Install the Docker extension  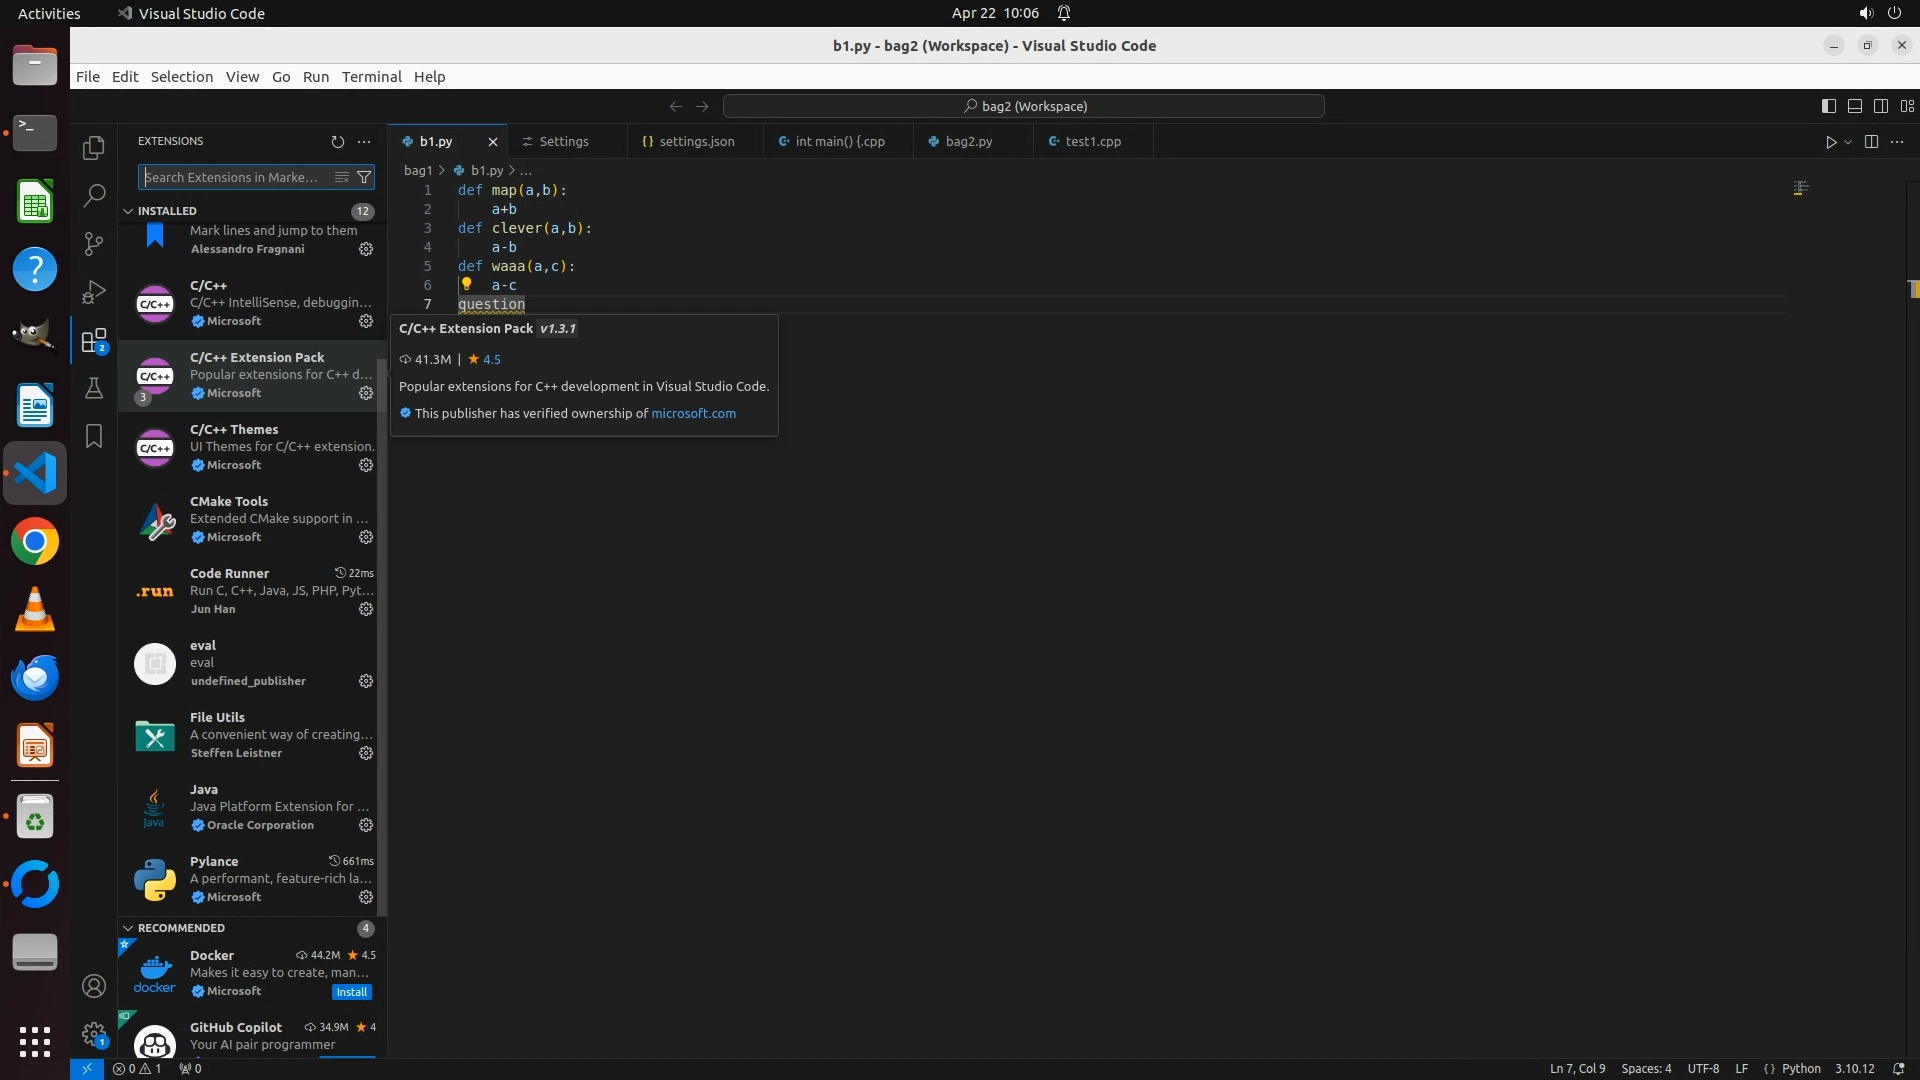351,992
